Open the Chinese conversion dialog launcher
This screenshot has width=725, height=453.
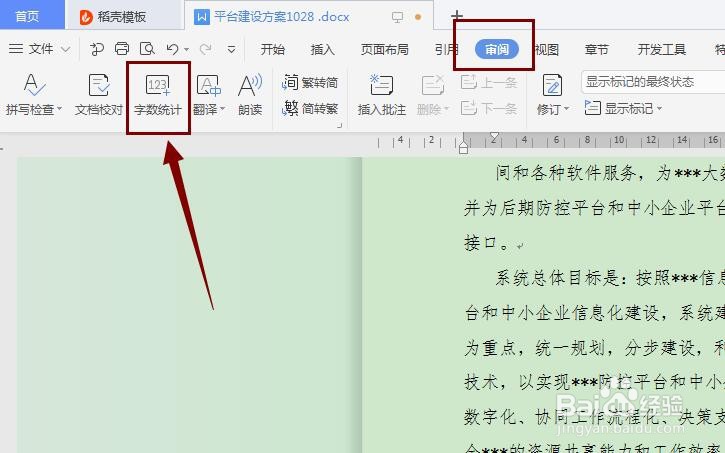click(x=339, y=125)
